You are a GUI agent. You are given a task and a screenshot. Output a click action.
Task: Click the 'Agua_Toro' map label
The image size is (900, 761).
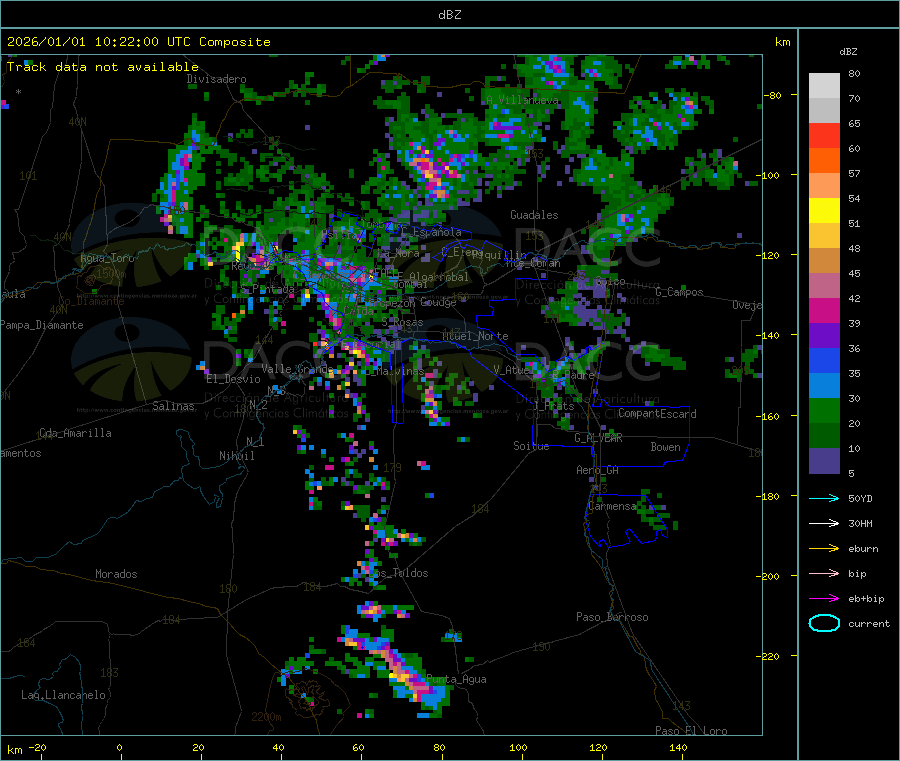click(107, 258)
